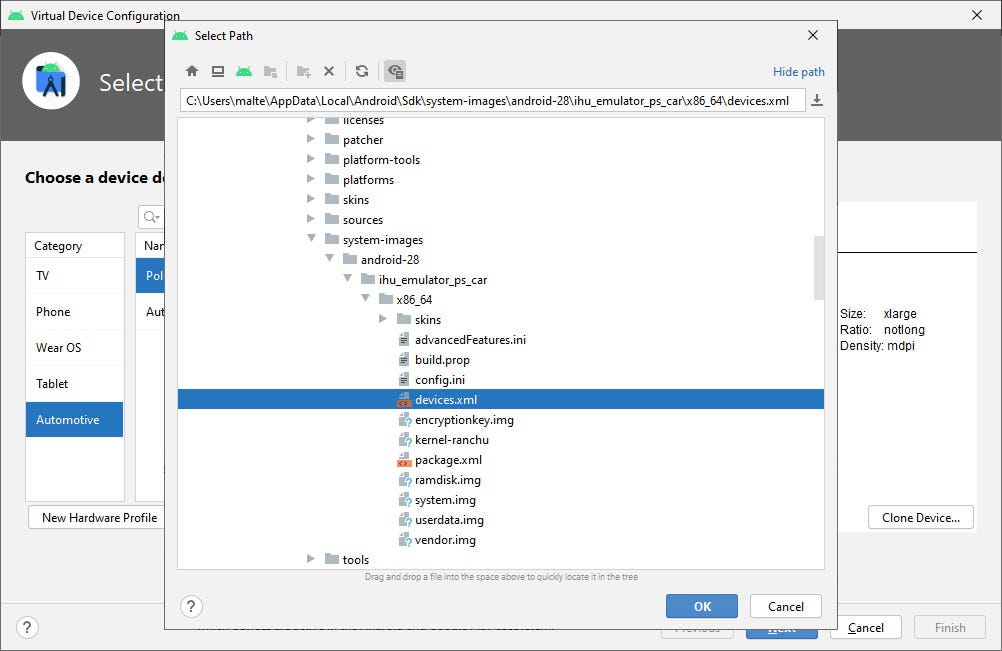Expand skins folder under x86_64
1002x651 pixels.
(x=383, y=318)
